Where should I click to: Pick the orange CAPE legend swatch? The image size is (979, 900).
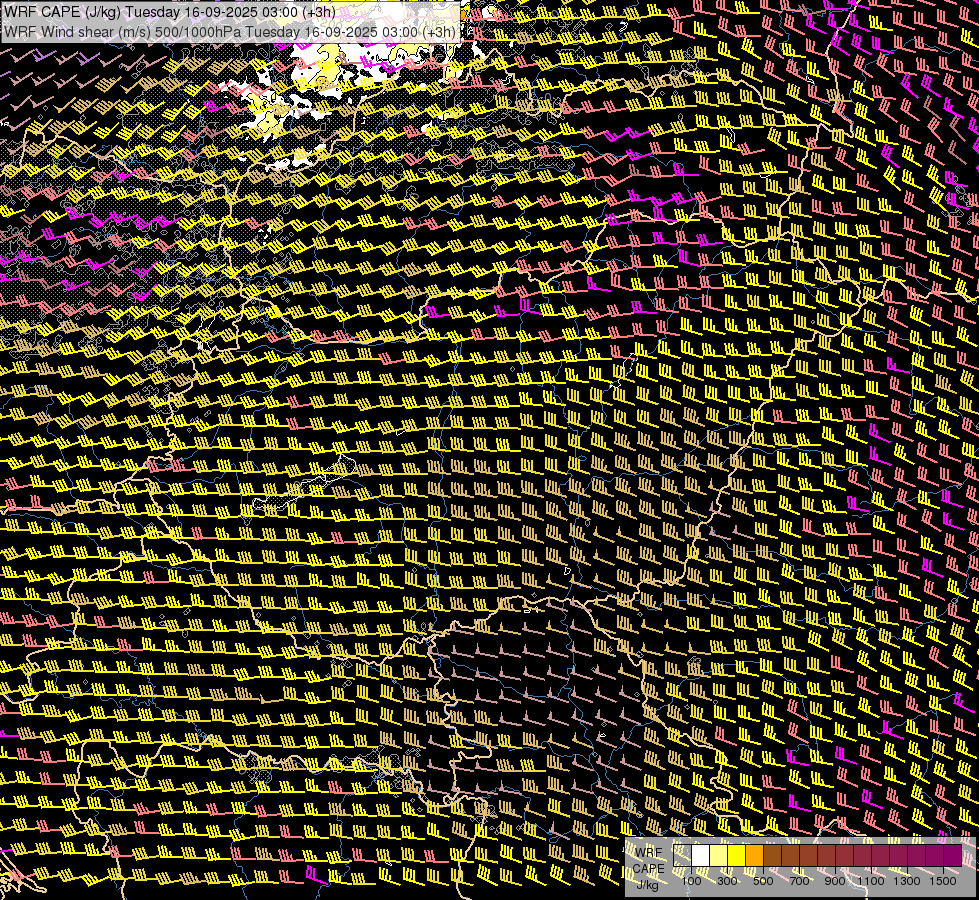[754, 856]
